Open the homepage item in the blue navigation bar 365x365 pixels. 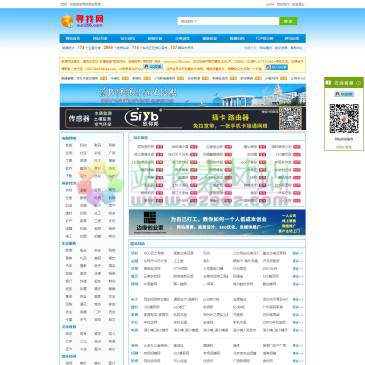[x=73, y=38]
